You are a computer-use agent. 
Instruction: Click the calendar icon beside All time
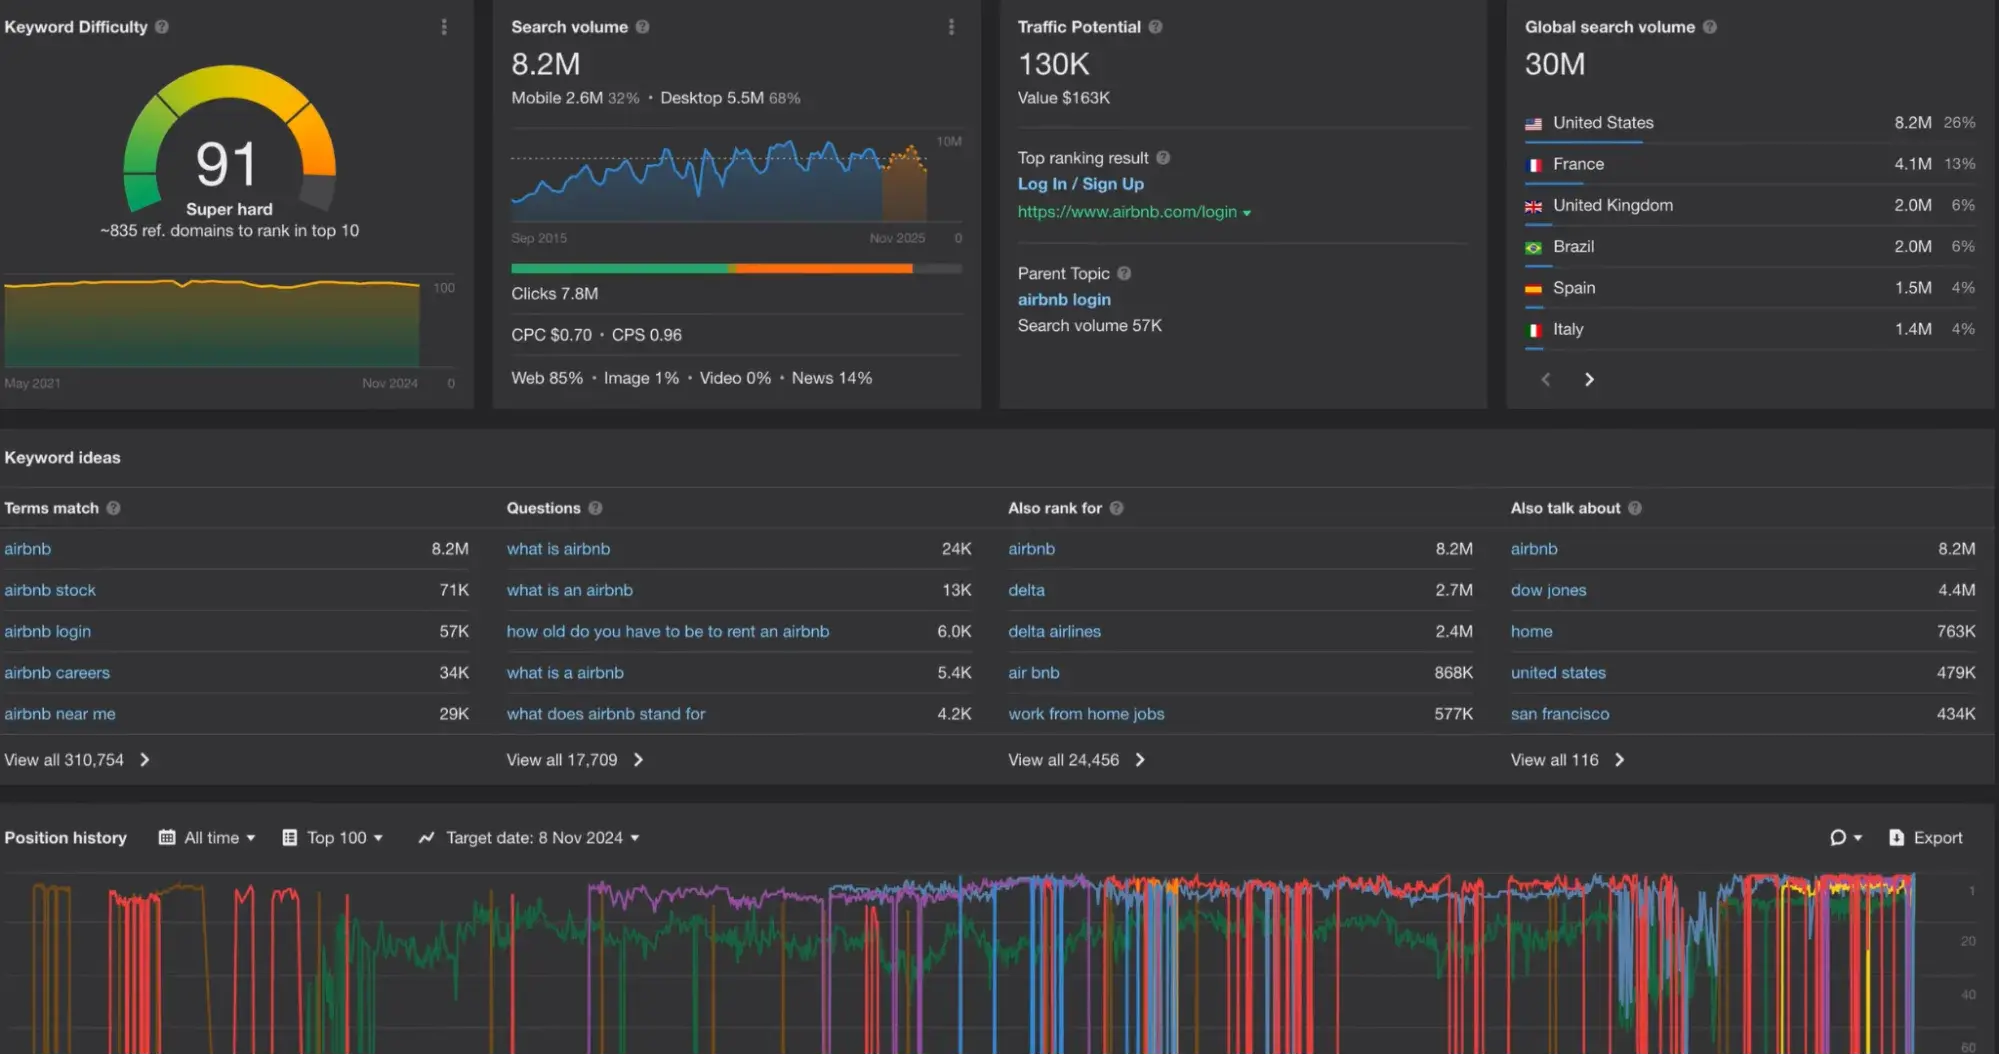pyautogui.click(x=167, y=838)
